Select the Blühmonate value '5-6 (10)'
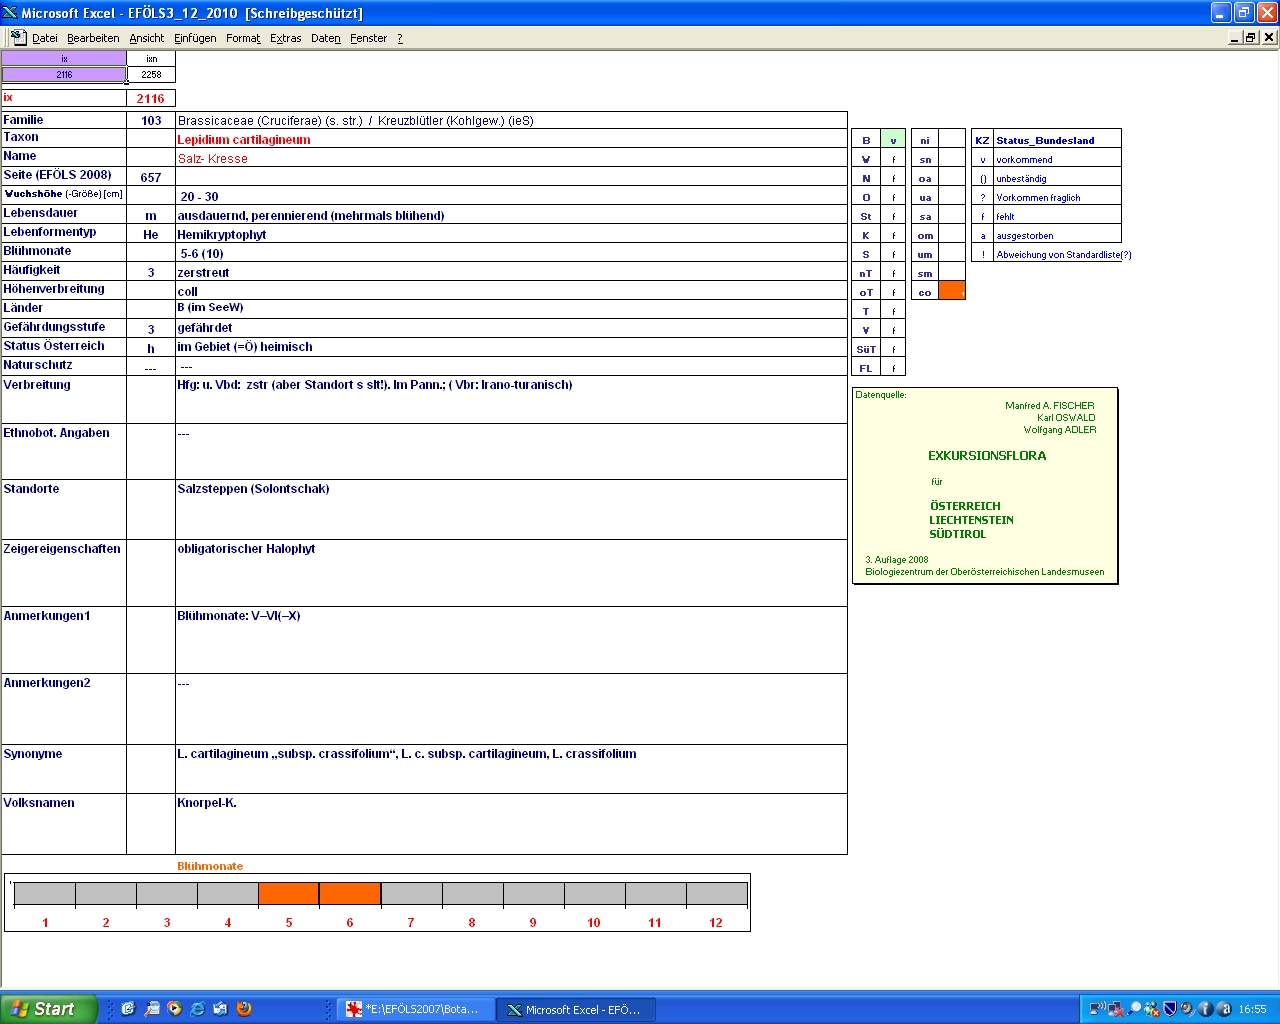The image size is (1280, 1024). point(511,253)
